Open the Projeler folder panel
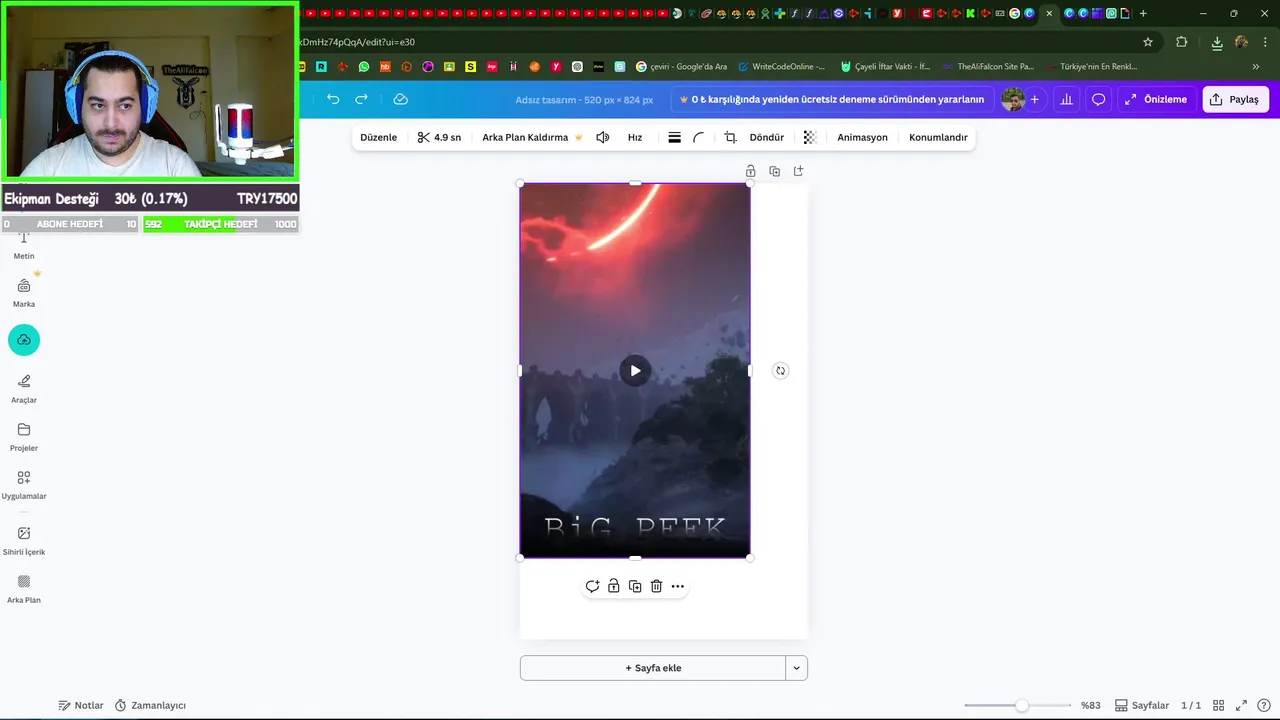 click(x=24, y=437)
